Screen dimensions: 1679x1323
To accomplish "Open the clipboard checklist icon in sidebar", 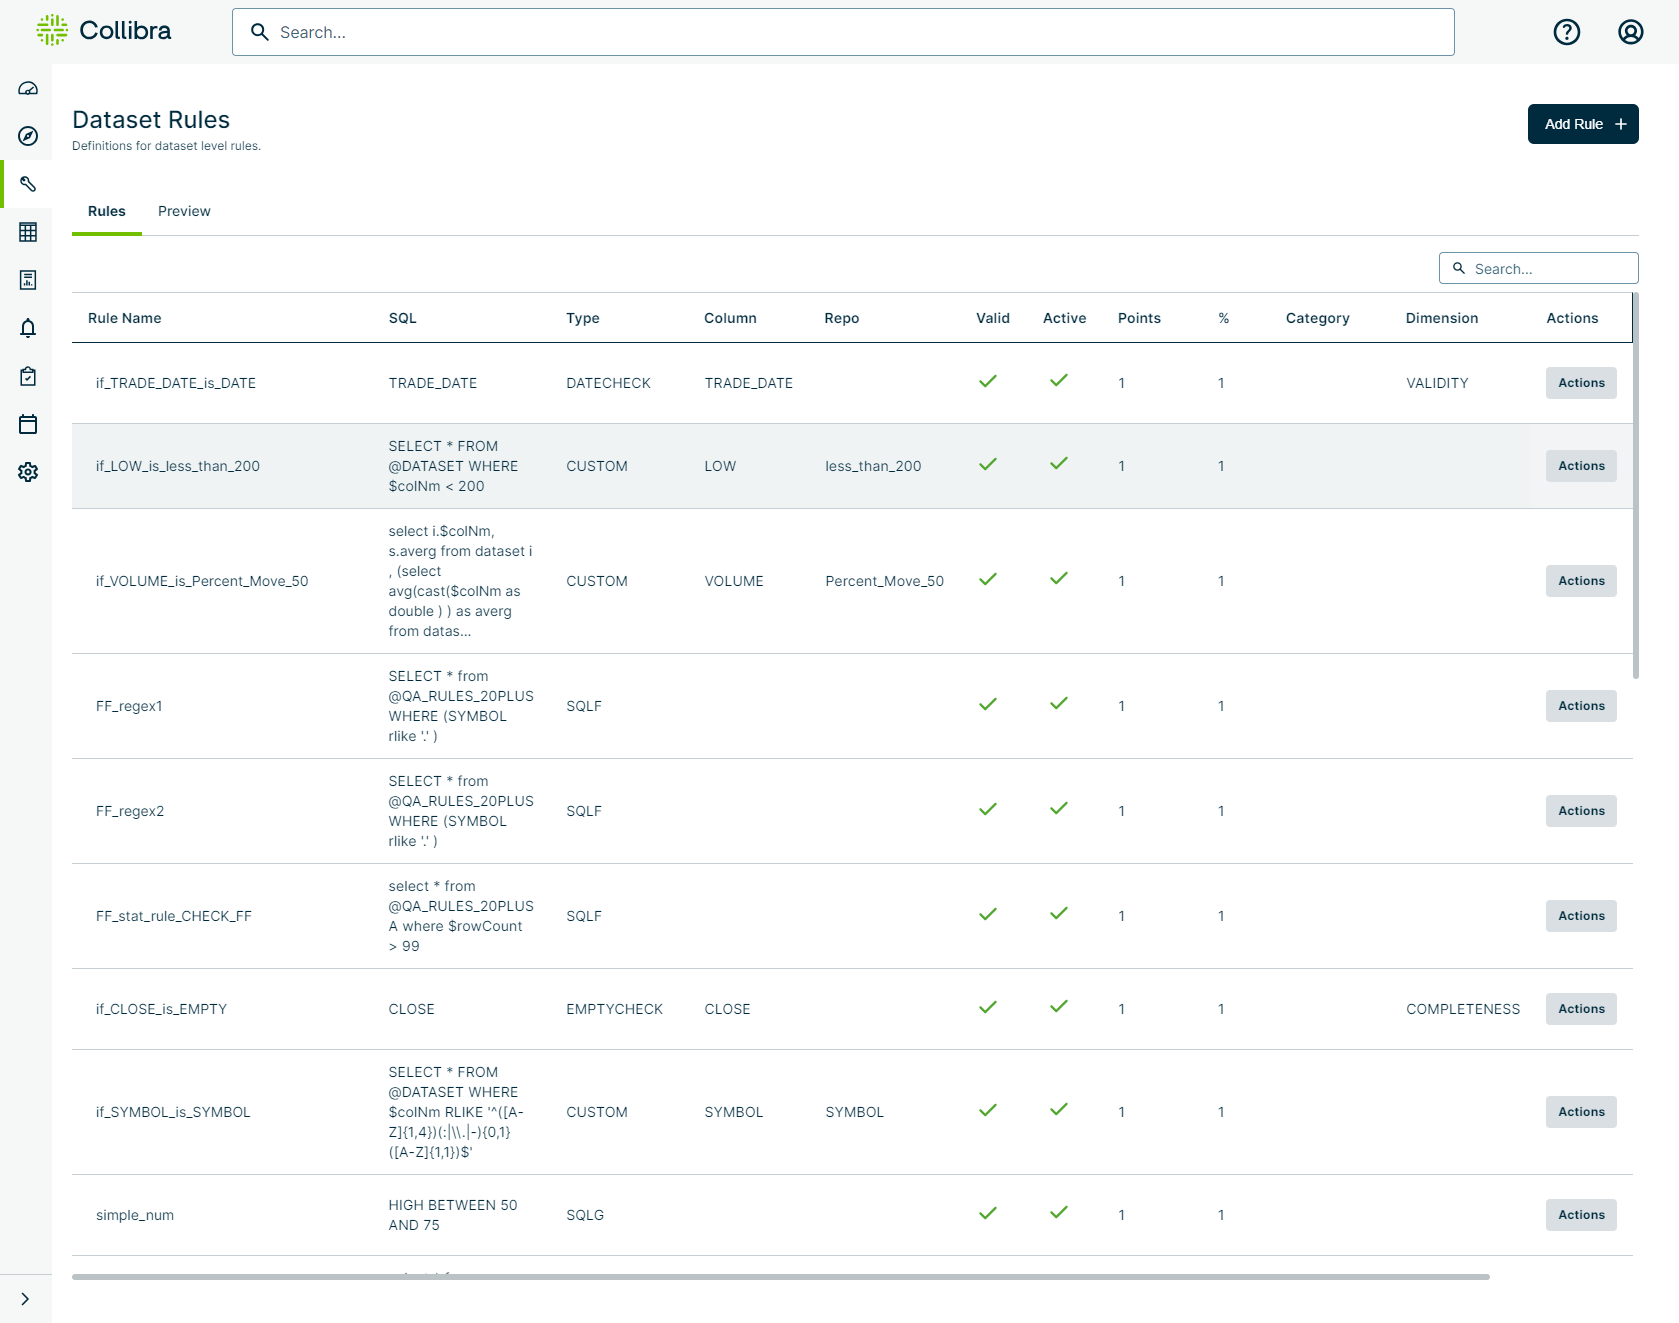I will (28, 376).
